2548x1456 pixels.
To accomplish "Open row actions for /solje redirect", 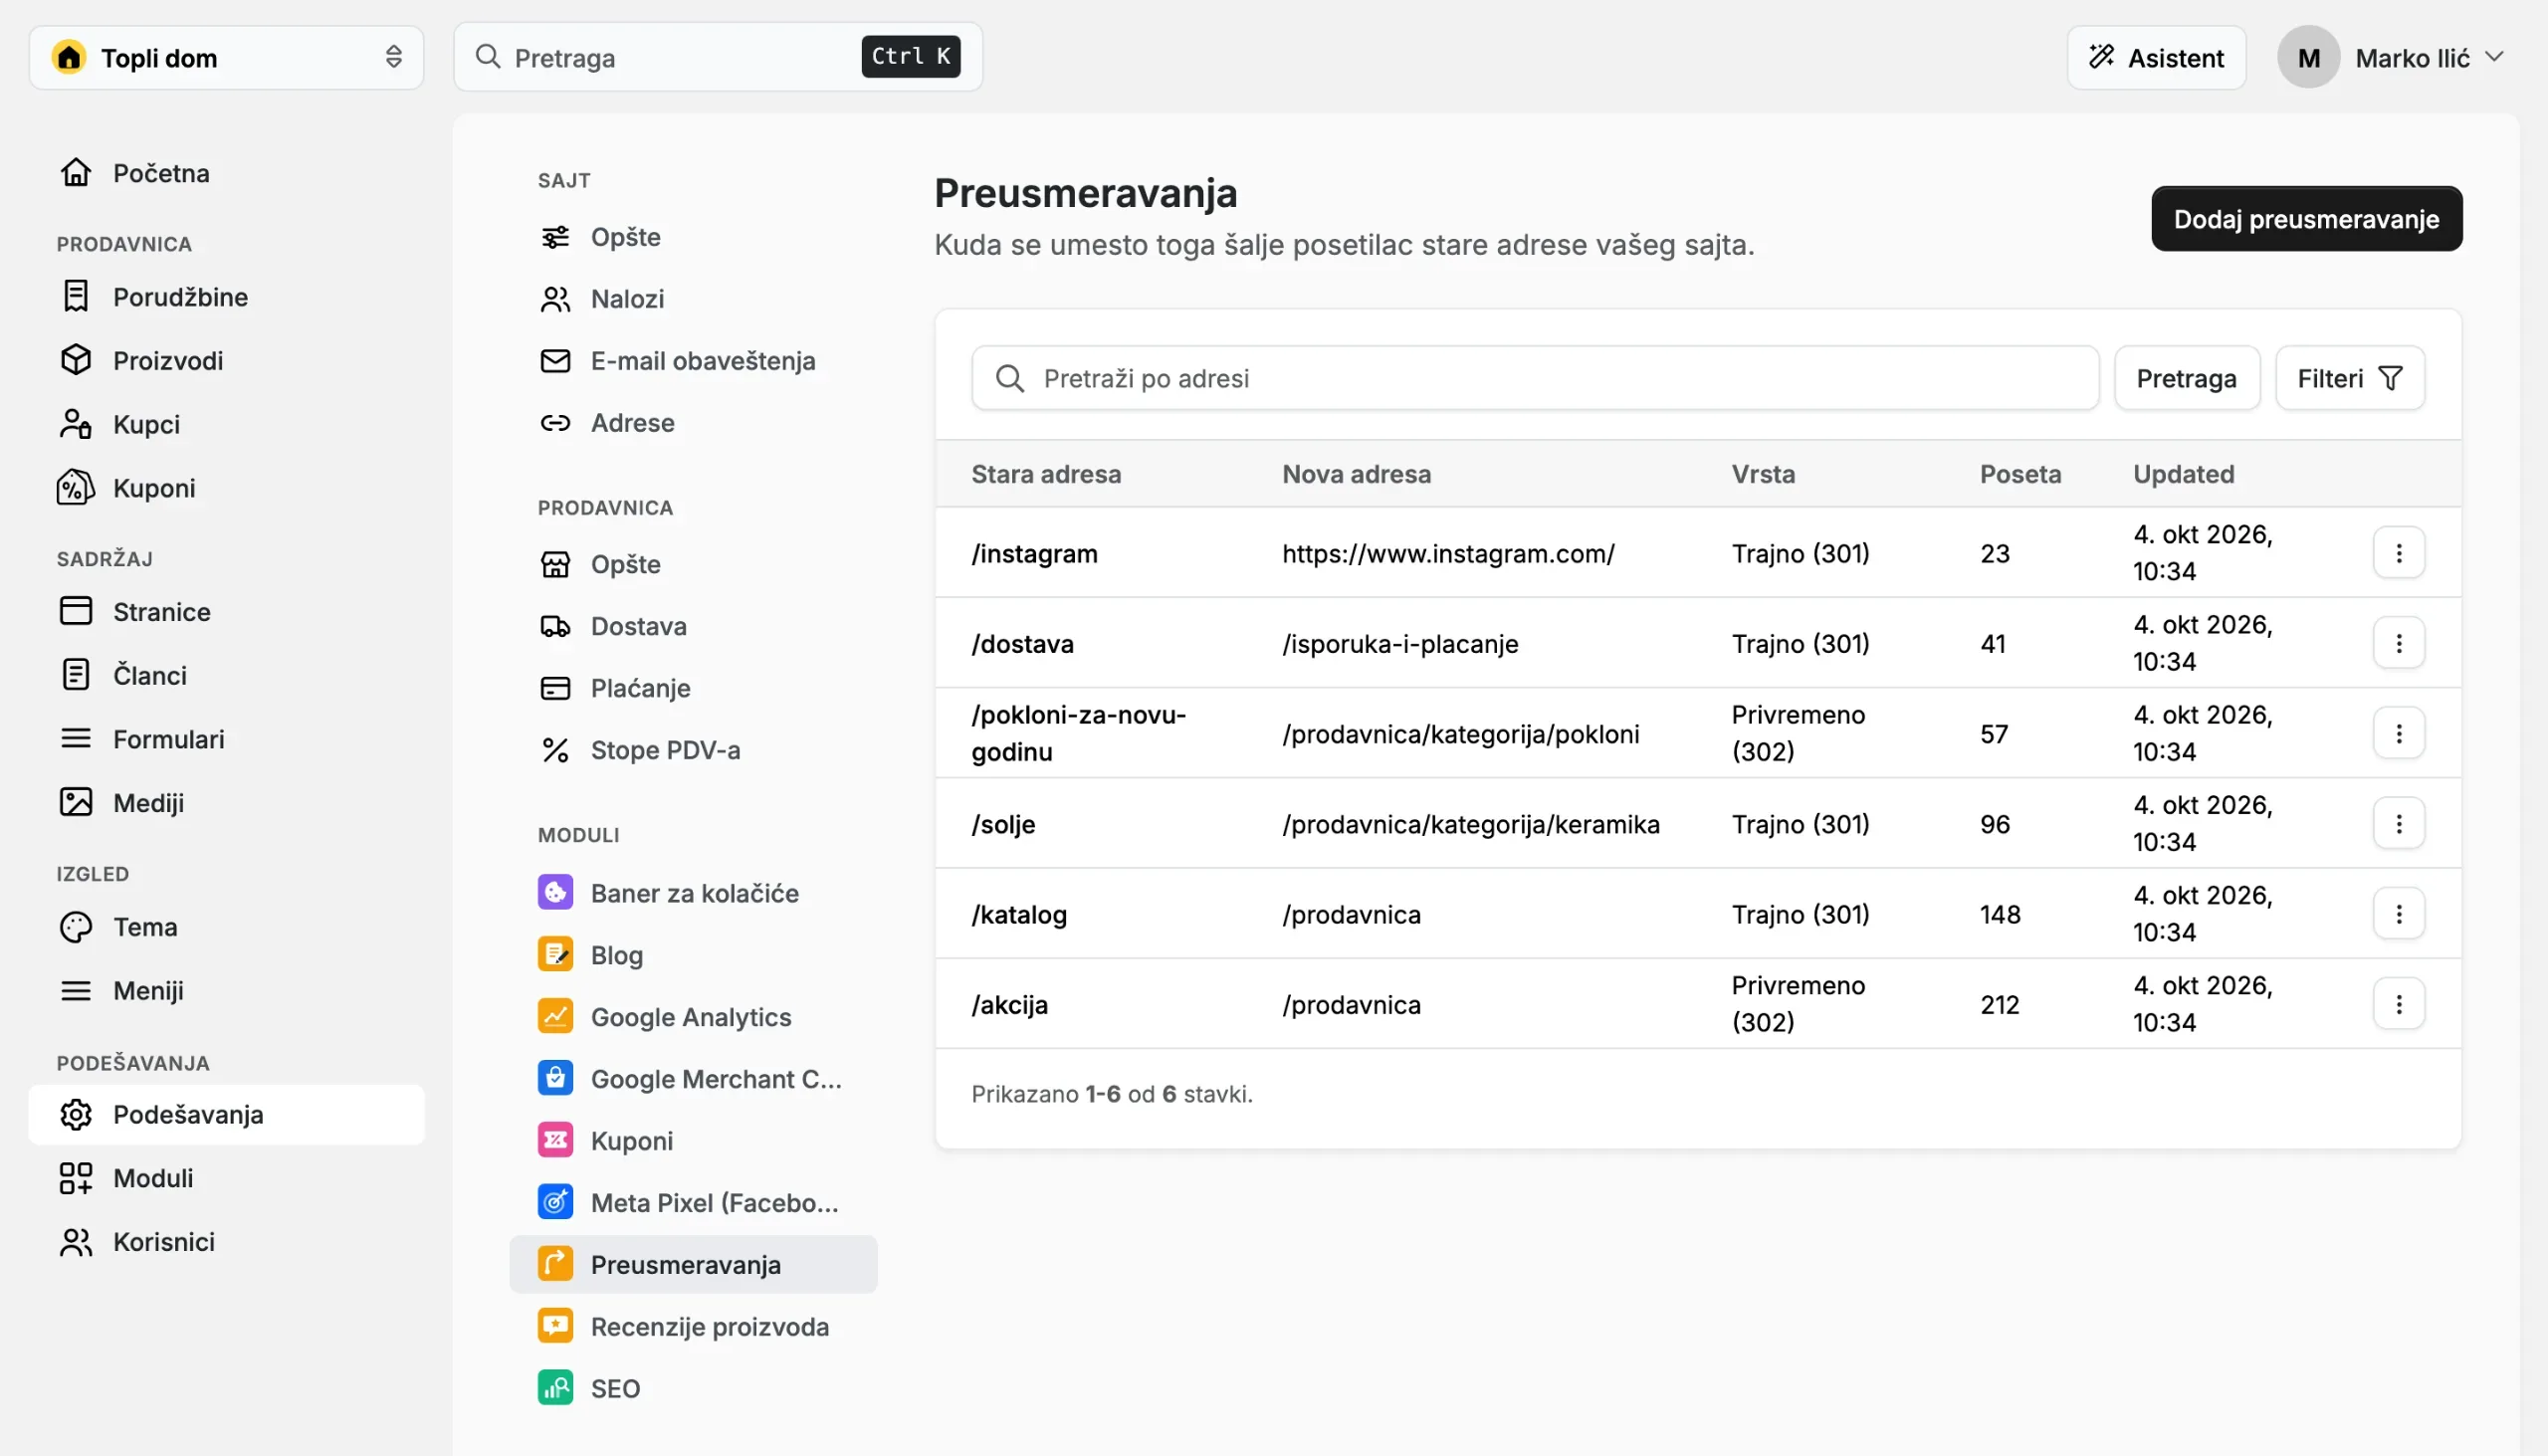I will 2398,823.
